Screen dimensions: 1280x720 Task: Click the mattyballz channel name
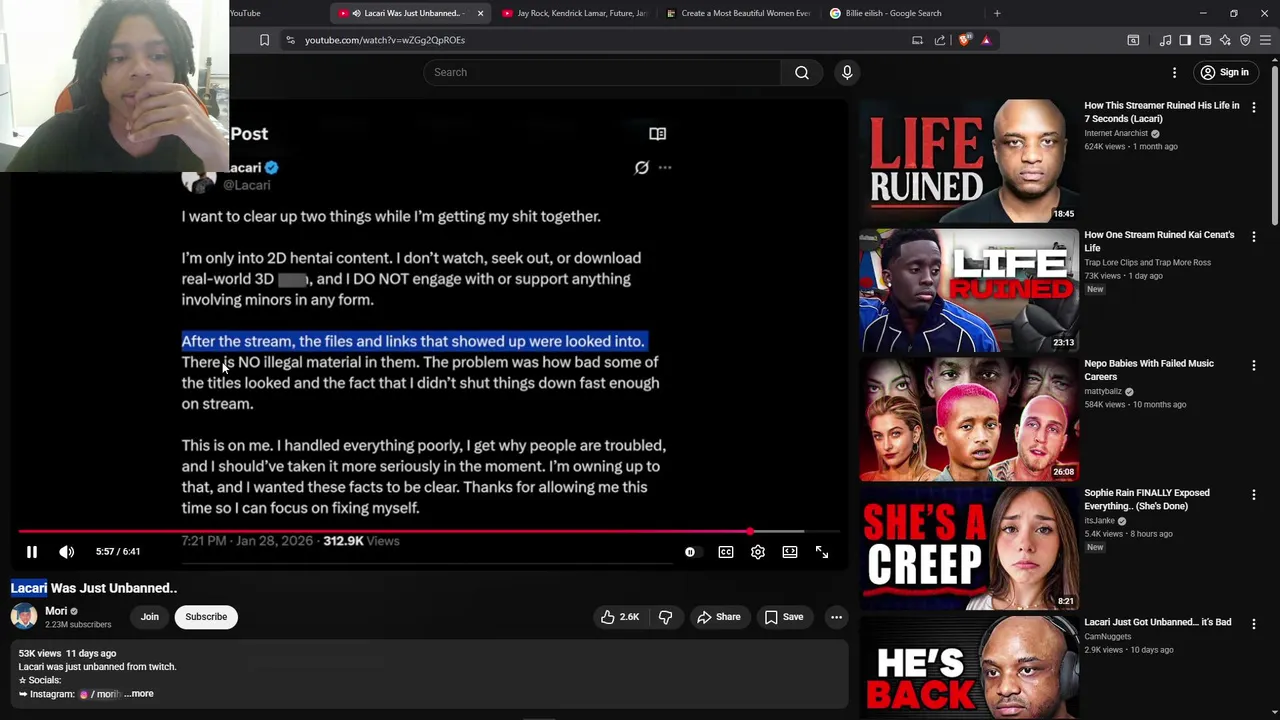pyautogui.click(x=1104, y=392)
